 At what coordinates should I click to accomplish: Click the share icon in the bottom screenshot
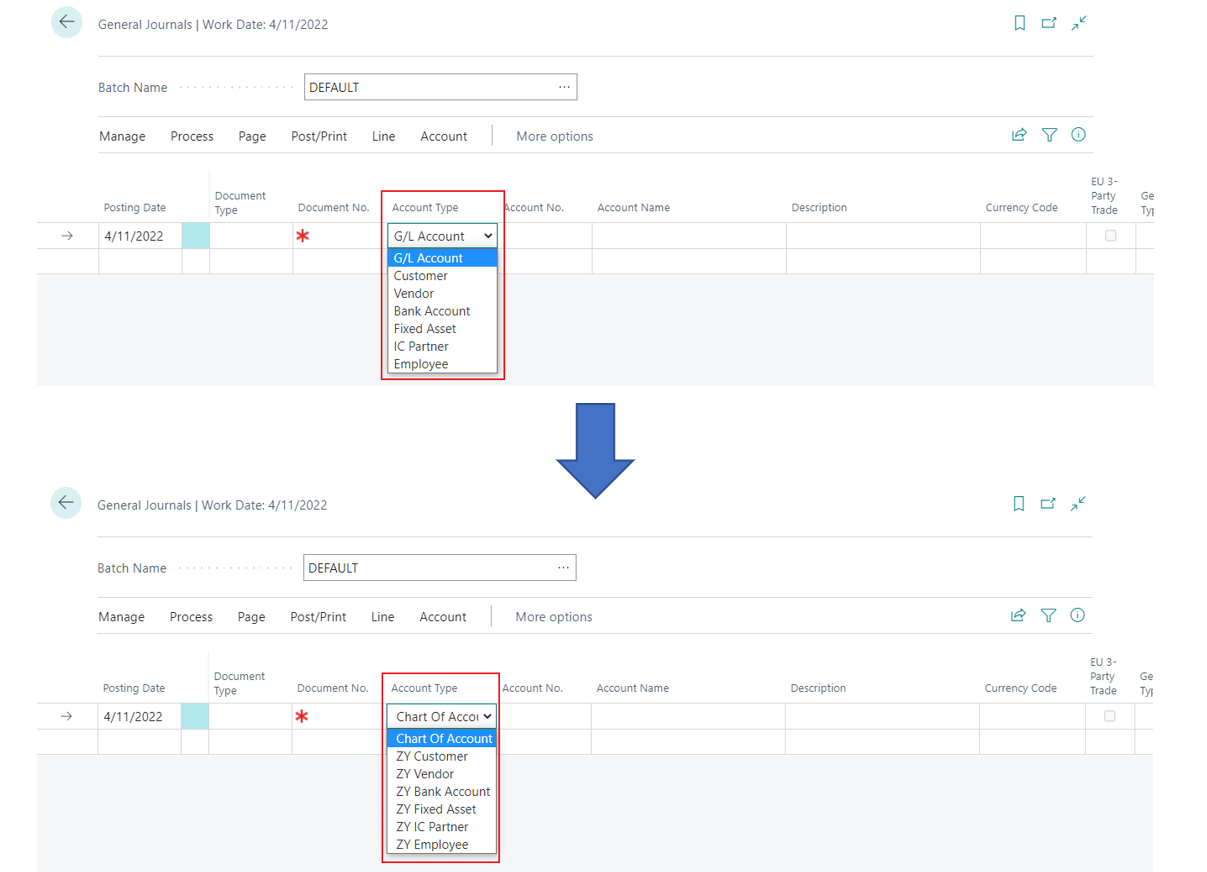(x=1018, y=615)
